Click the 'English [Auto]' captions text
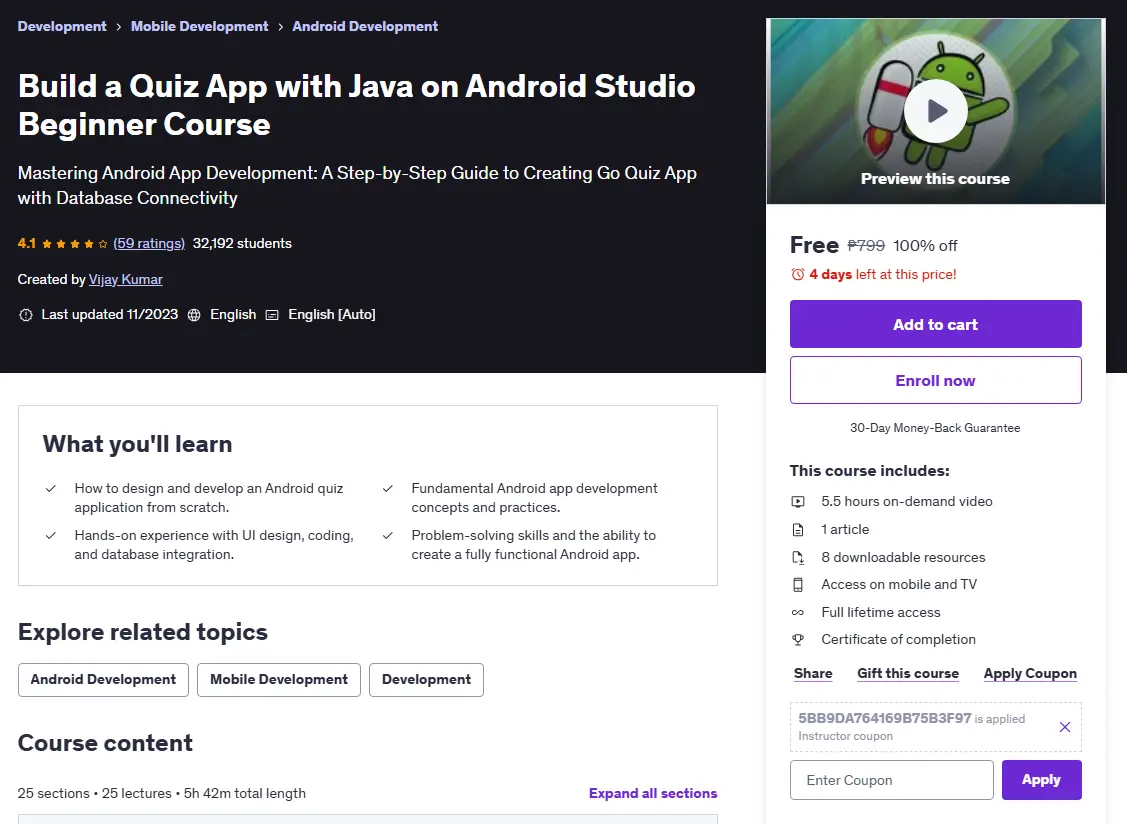This screenshot has height=824, width=1127. tap(331, 315)
